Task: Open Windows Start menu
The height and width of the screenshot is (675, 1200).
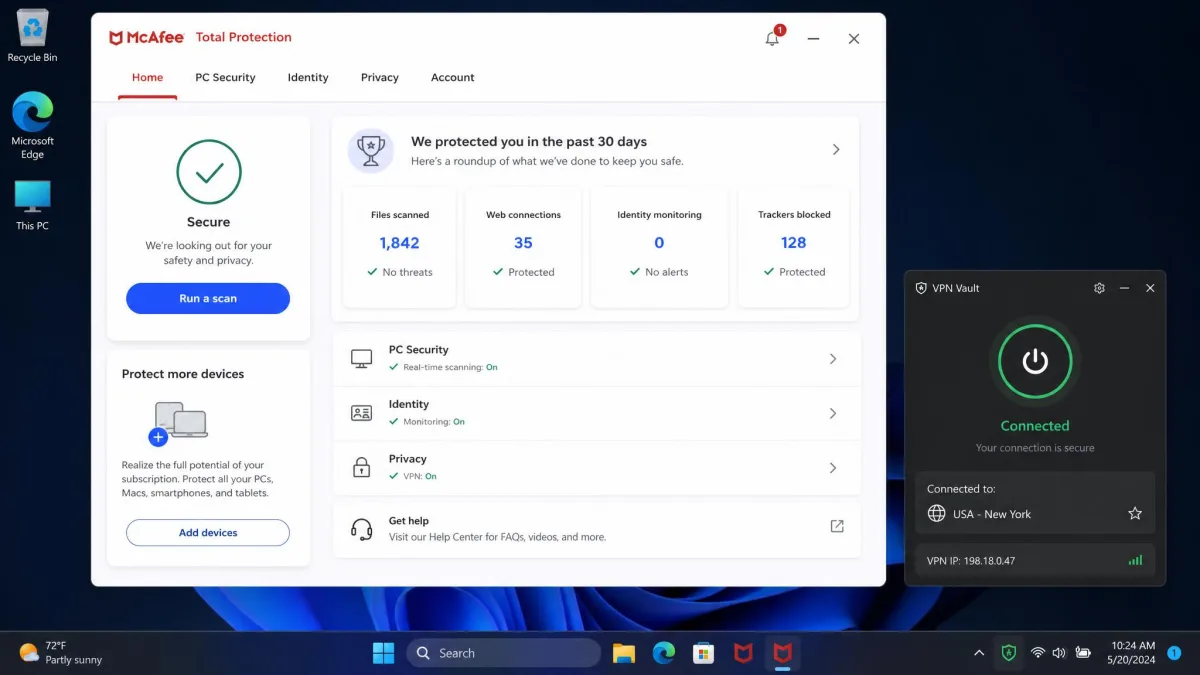Action: click(383, 653)
